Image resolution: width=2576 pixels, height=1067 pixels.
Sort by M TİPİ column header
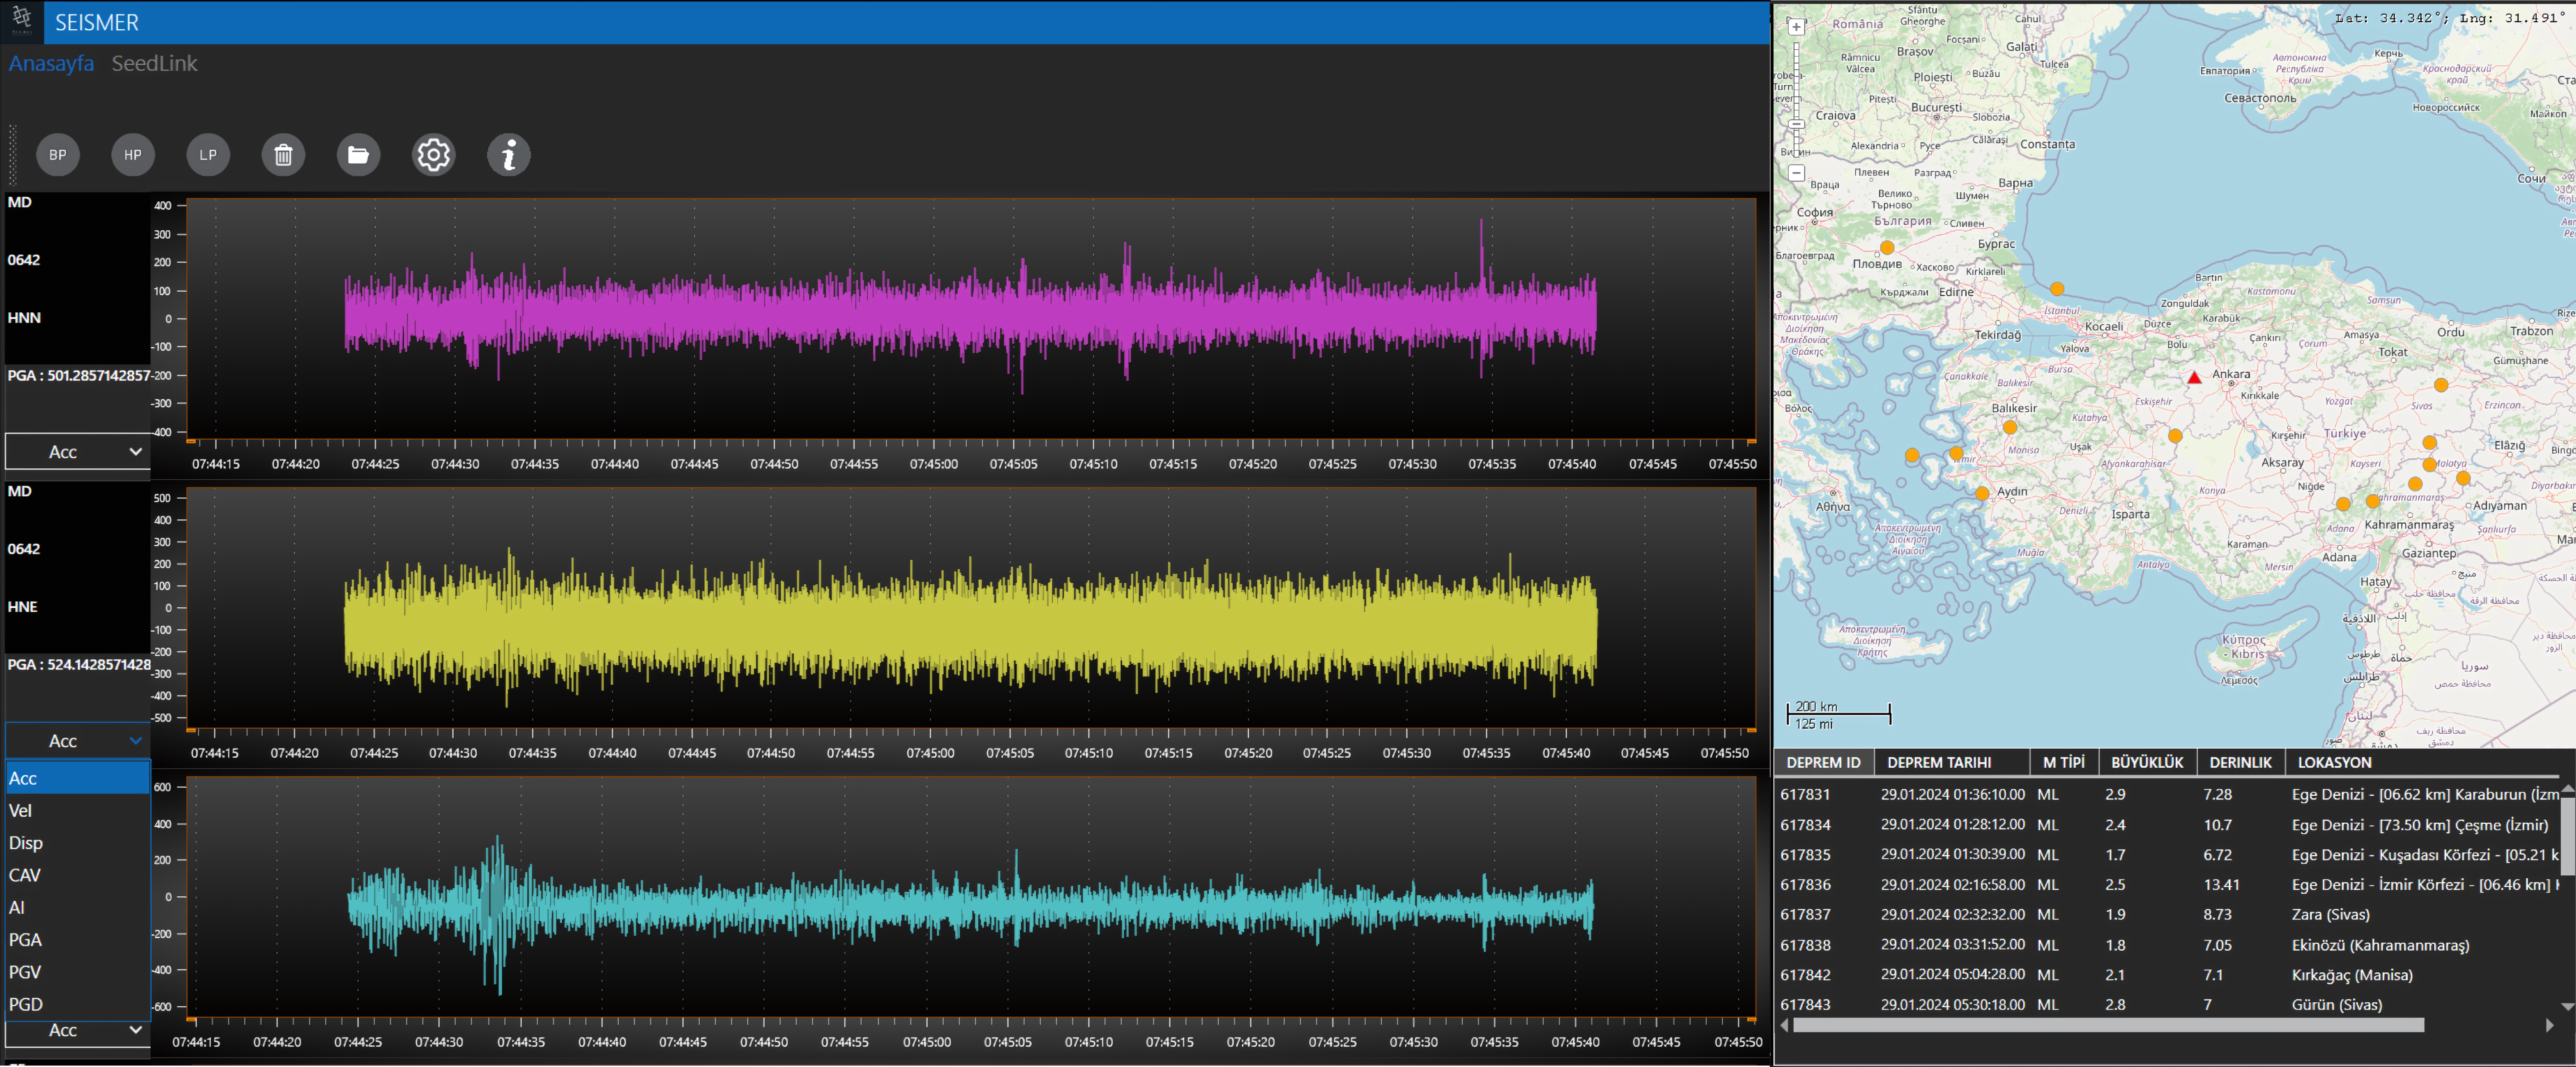(2064, 762)
